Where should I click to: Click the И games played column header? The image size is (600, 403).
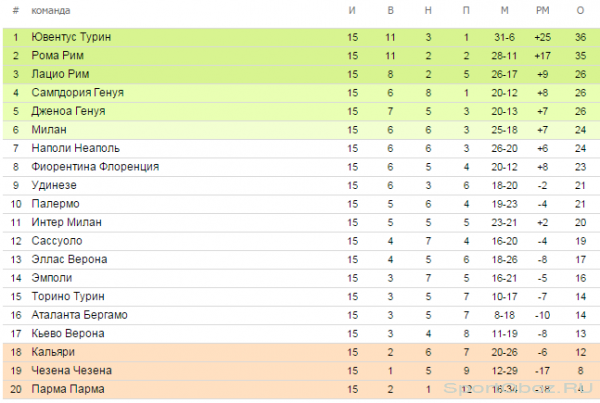(352, 11)
